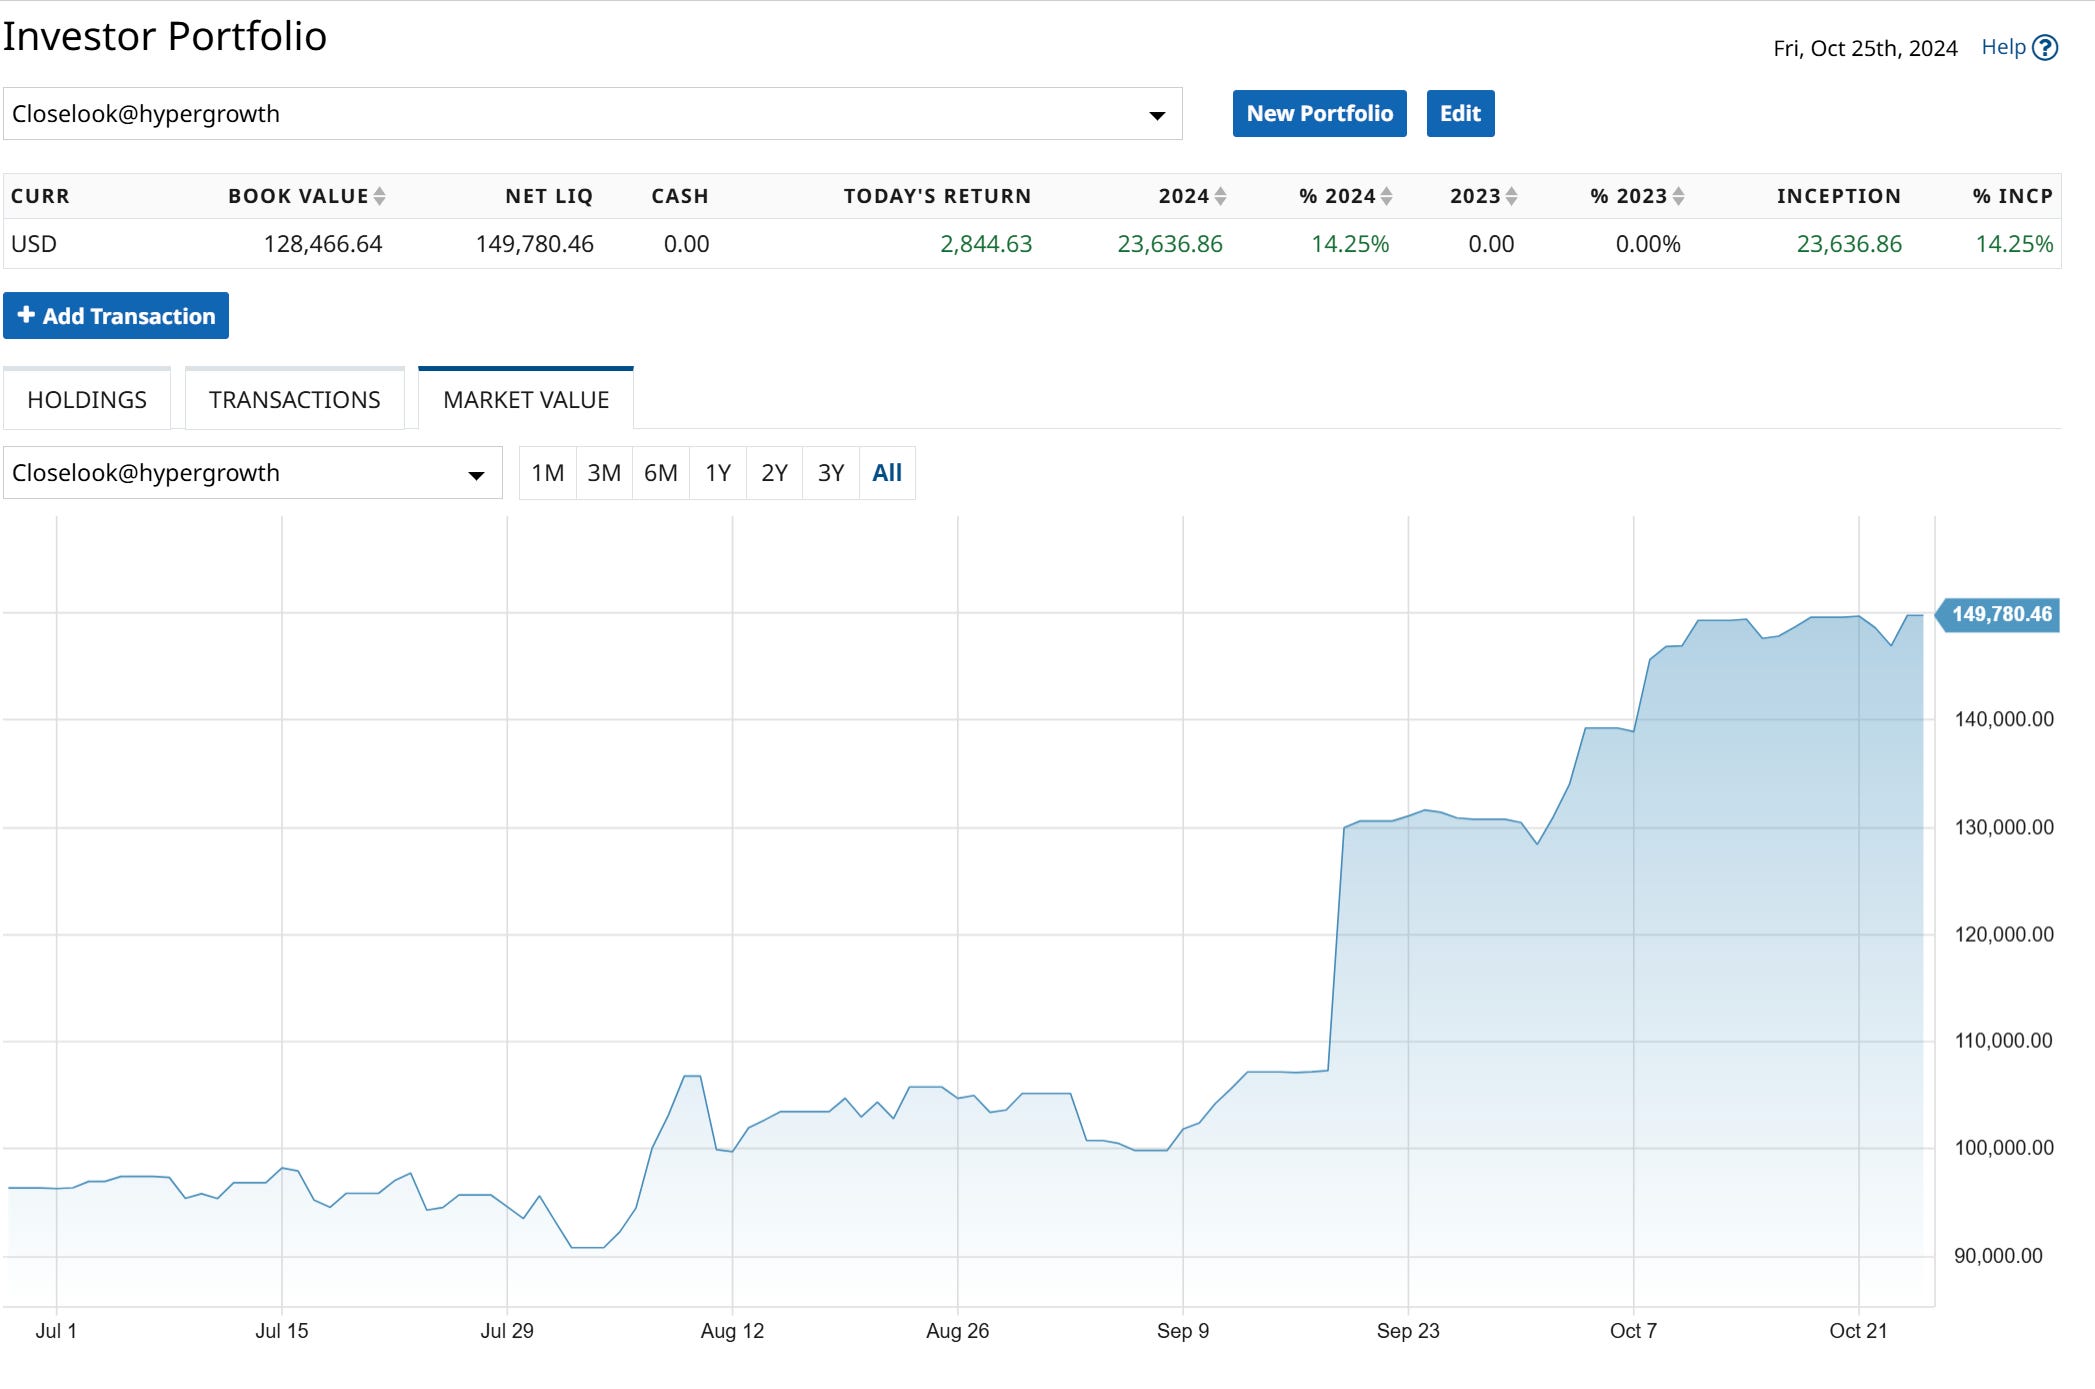Sort by % 2023 column arrows
The image size is (2095, 1389).
click(1678, 197)
